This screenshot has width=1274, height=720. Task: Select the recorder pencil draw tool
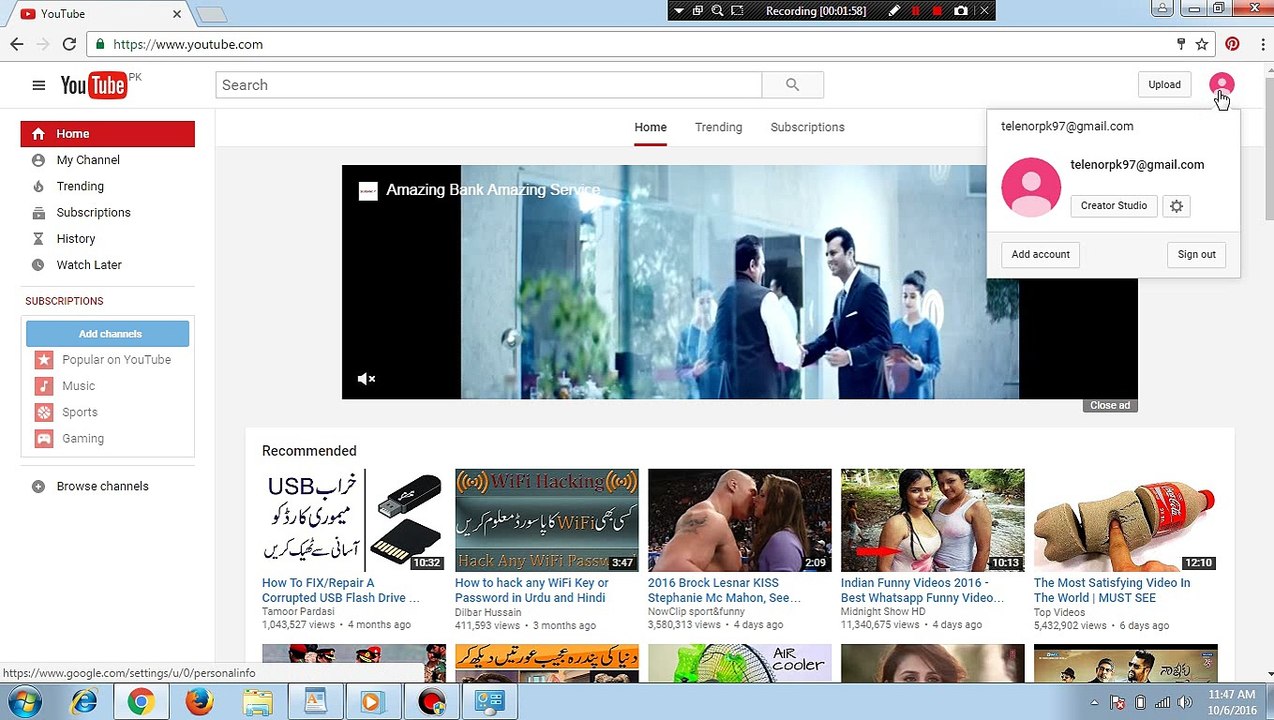click(x=894, y=11)
